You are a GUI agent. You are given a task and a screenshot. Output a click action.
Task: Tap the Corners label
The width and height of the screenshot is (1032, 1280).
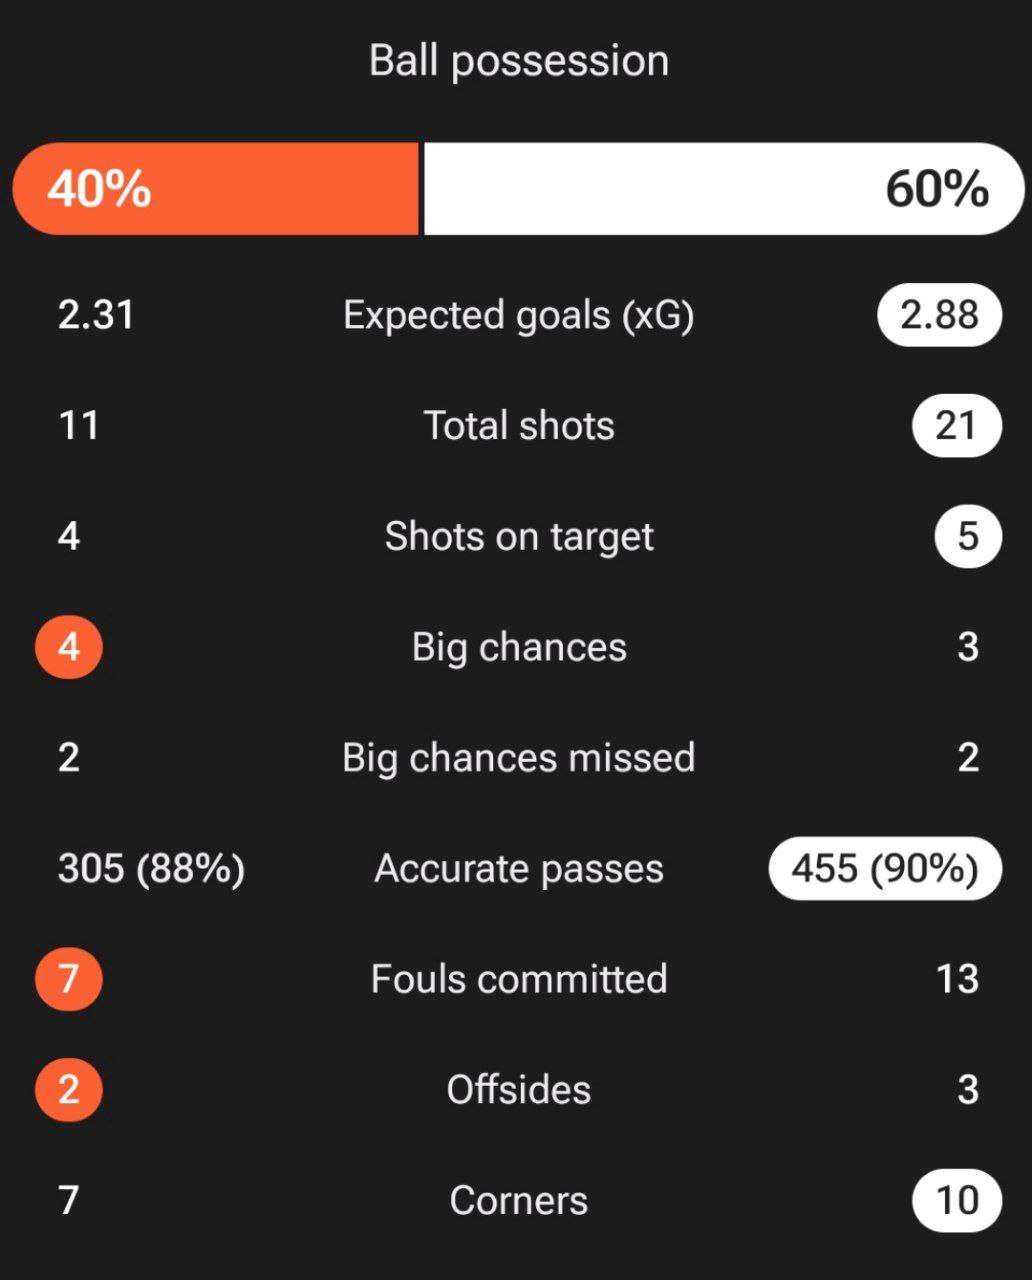point(519,1200)
